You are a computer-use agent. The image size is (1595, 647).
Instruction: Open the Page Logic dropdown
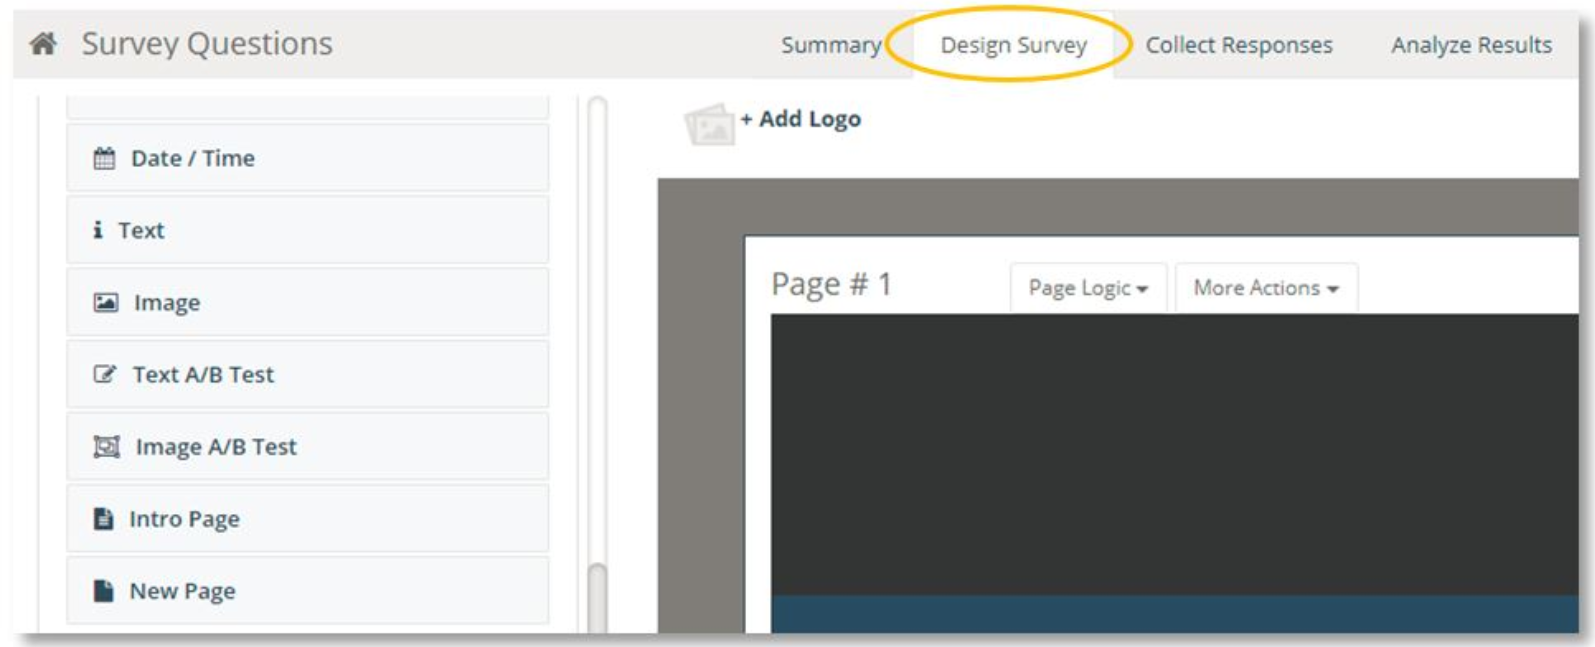point(1087,288)
